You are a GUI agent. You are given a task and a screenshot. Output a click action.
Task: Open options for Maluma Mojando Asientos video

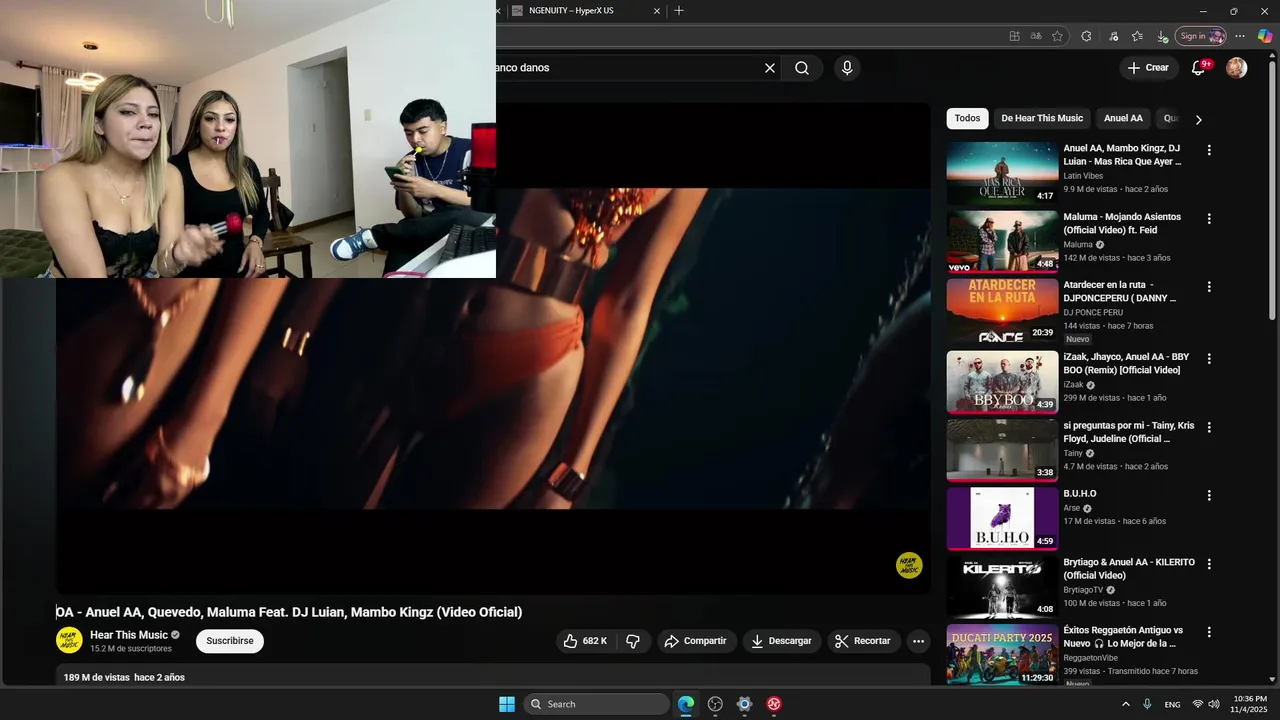pyautogui.click(x=1209, y=218)
